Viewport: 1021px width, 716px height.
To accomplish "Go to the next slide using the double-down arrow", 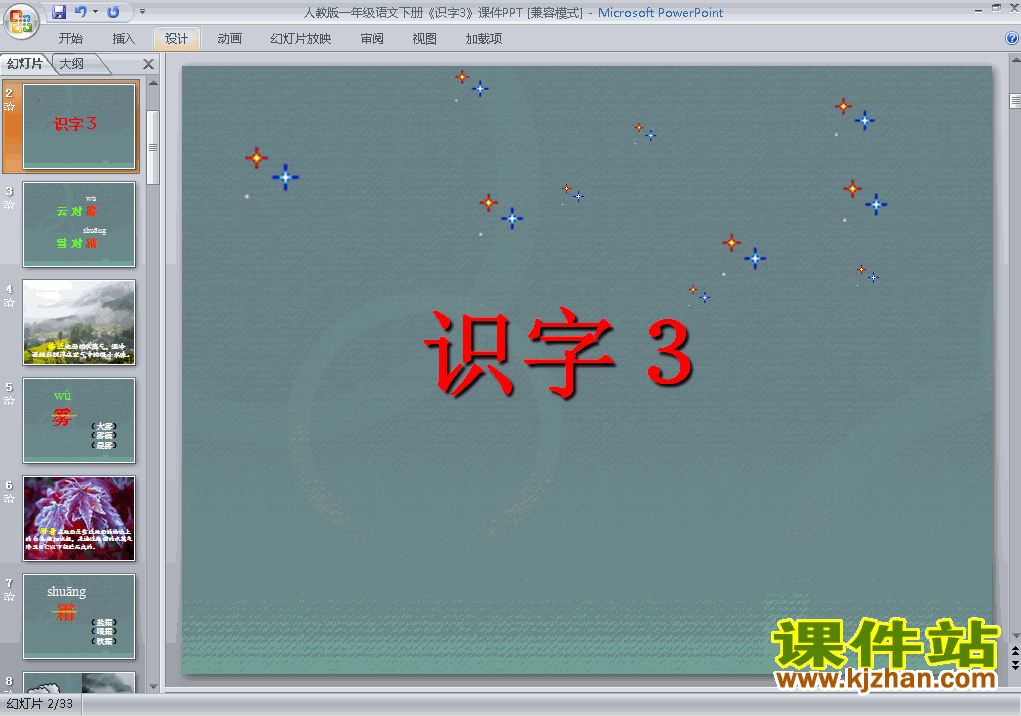I will coord(1015,665).
